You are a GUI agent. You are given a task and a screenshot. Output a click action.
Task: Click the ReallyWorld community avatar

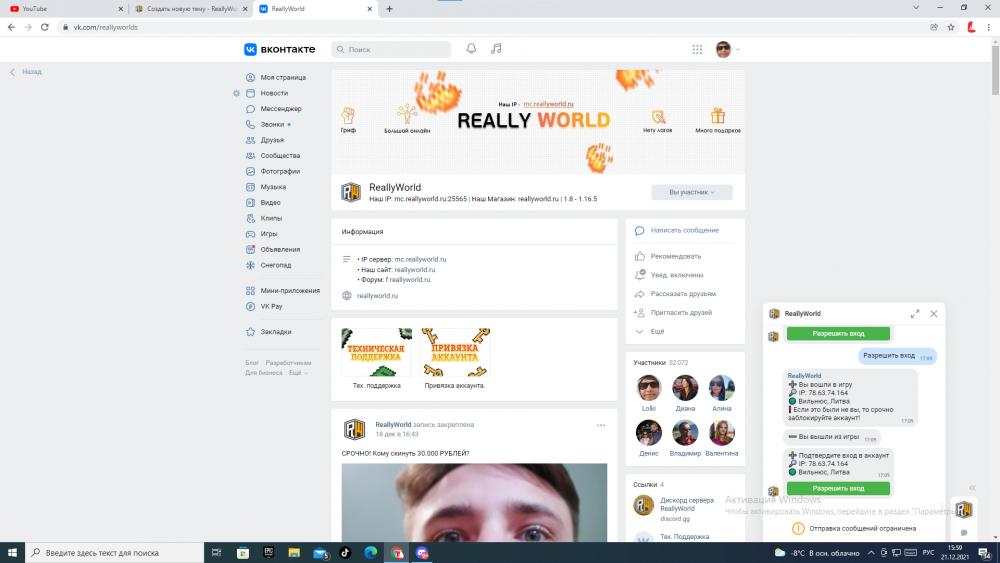coord(351,192)
